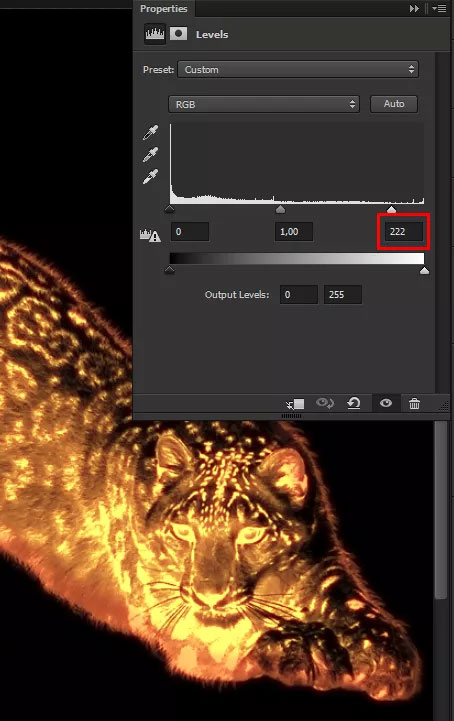
Task: Click view previous state icon
Action: pyautogui.click(x=325, y=403)
